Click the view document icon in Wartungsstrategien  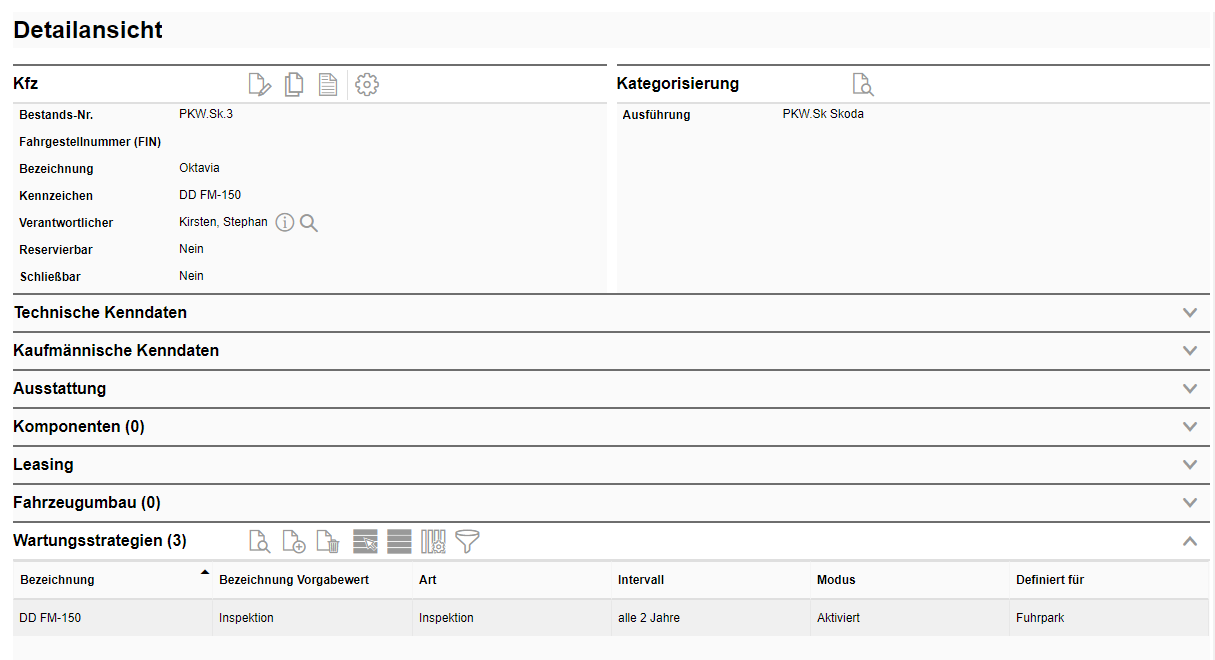[x=259, y=542]
